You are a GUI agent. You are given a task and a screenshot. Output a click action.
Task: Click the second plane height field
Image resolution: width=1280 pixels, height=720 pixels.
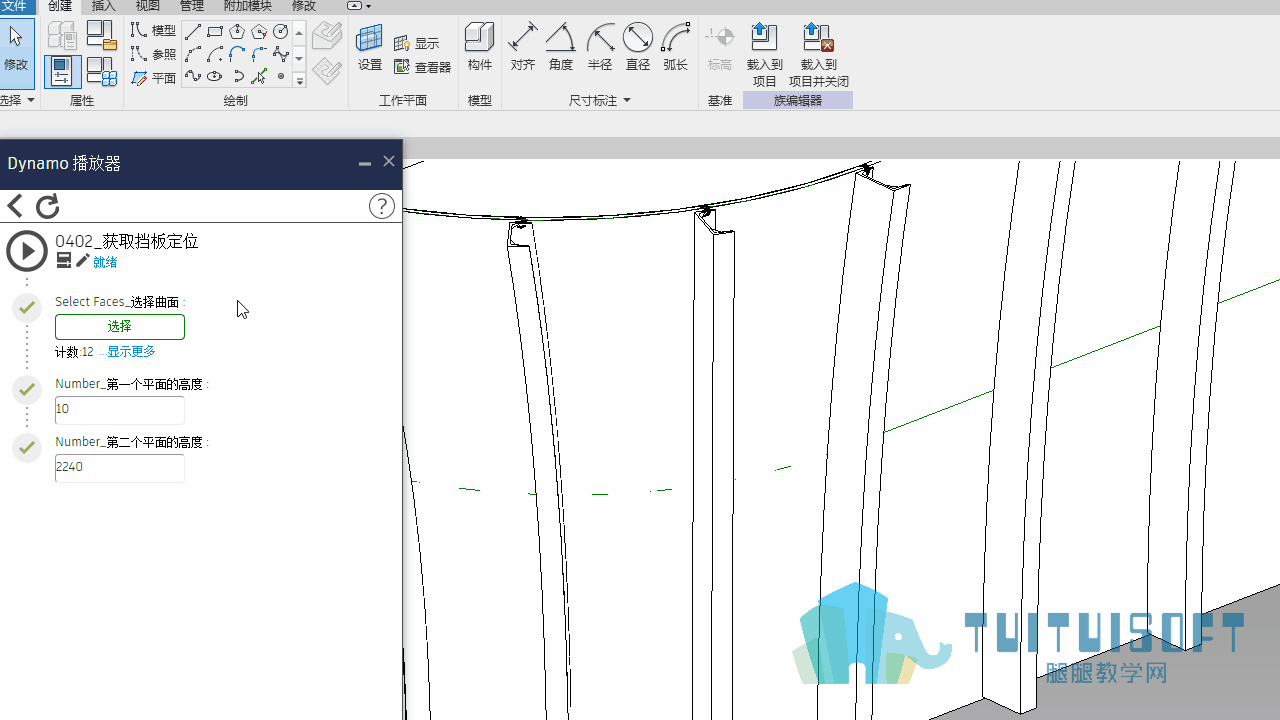pyautogui.click(x=120, y=467)
